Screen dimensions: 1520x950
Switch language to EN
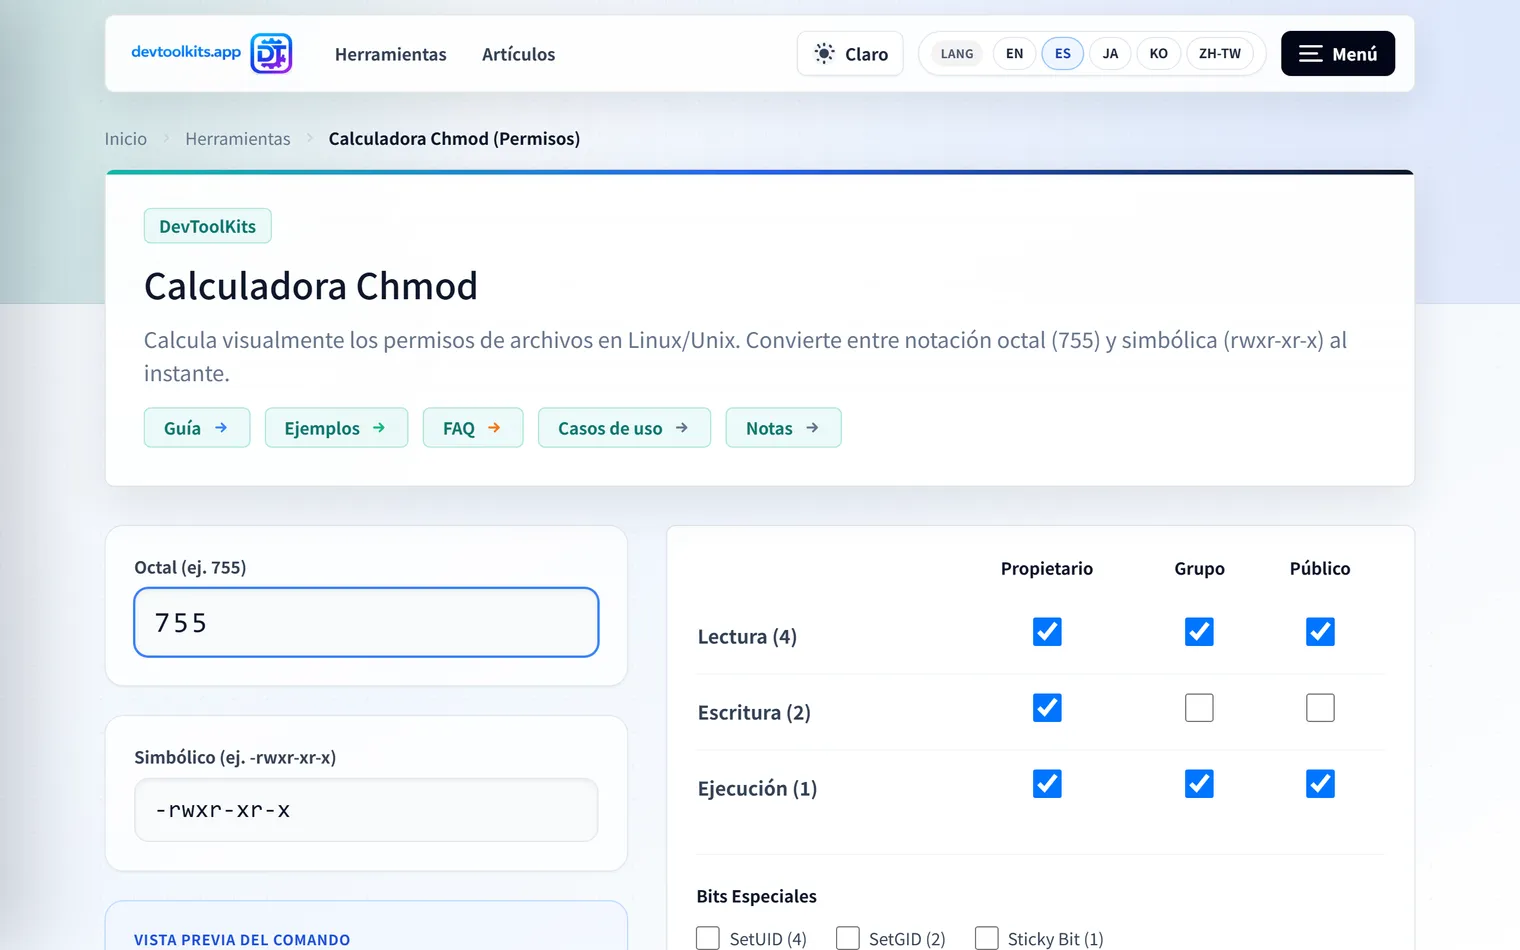(1015, 54)
